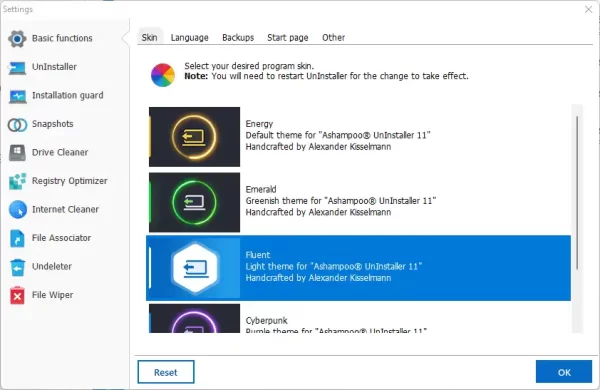Go to the Other tab

(333, 38)
